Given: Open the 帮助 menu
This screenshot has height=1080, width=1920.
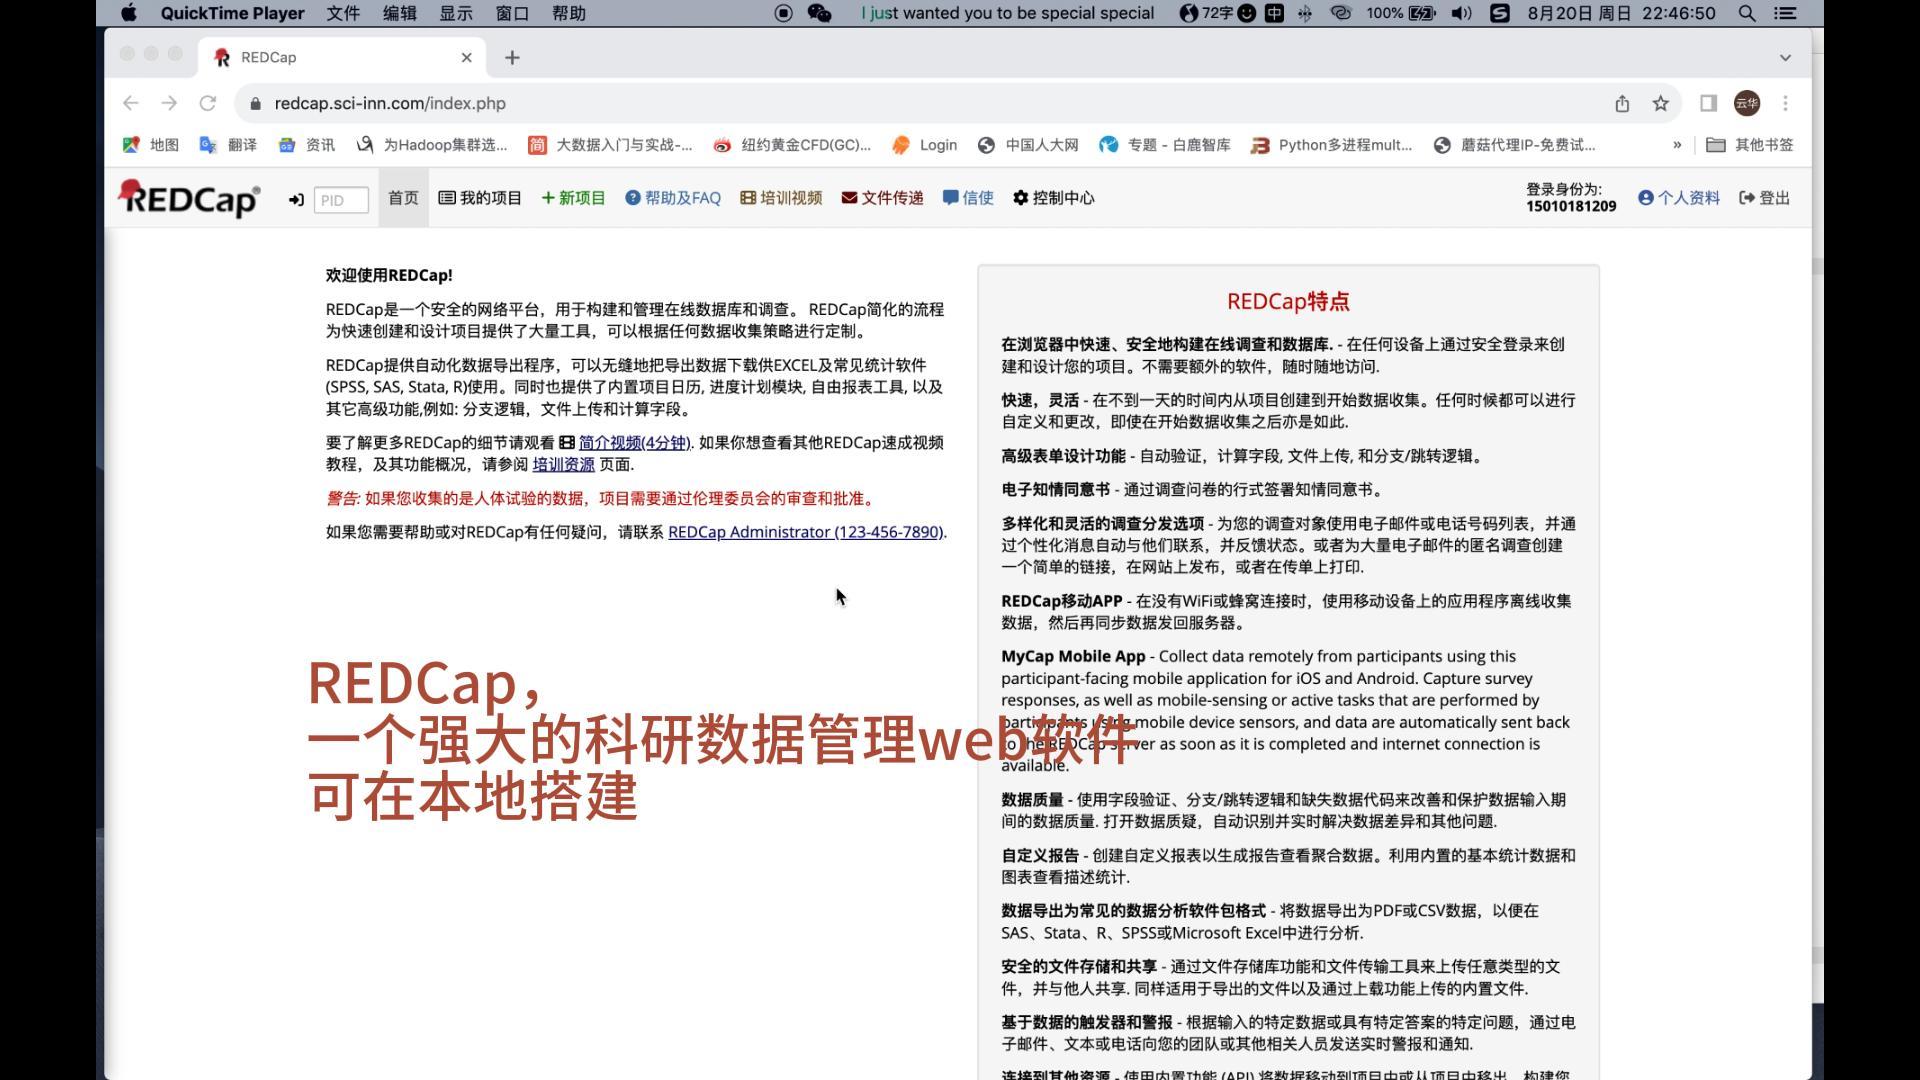Looking at the screenshot, I should (569, 13).
